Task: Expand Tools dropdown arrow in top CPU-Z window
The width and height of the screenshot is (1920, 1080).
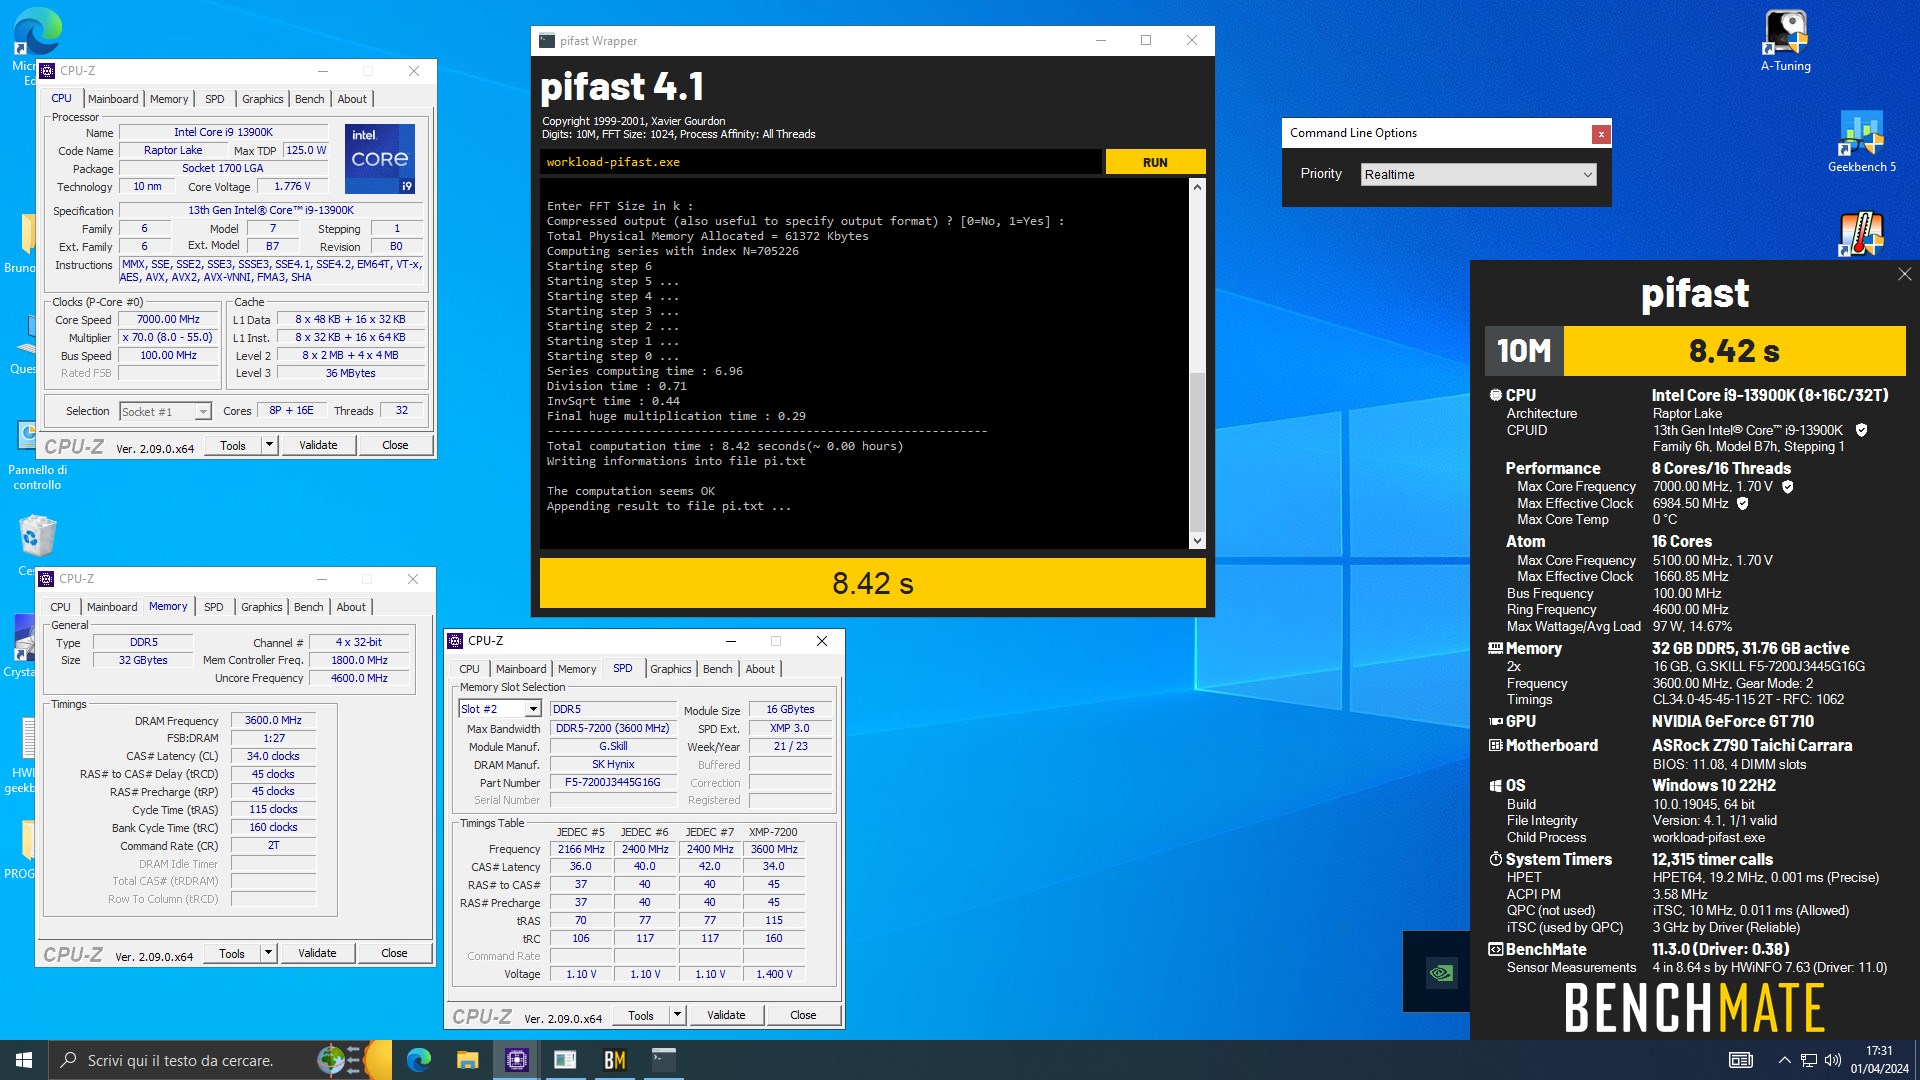Action: pos(269,445)
